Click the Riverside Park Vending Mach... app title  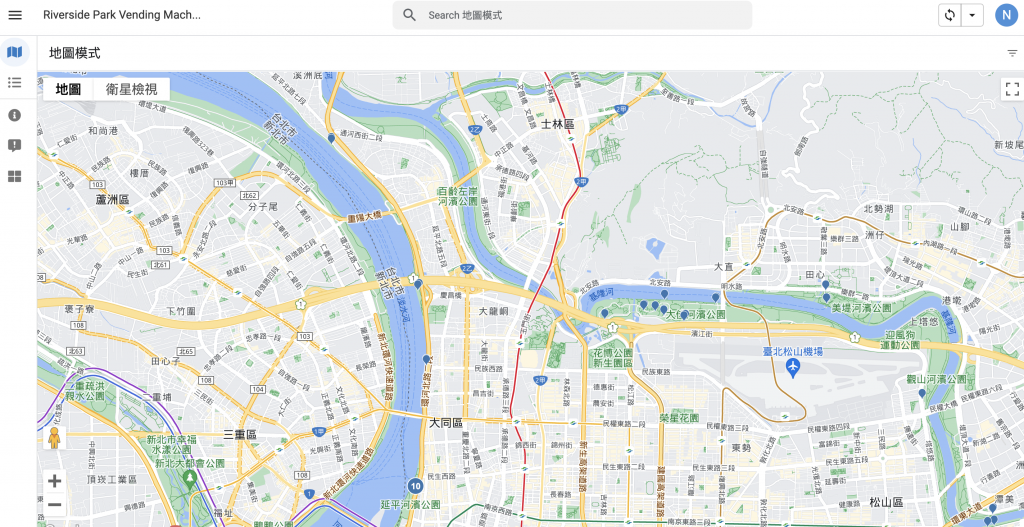(122, 15)
